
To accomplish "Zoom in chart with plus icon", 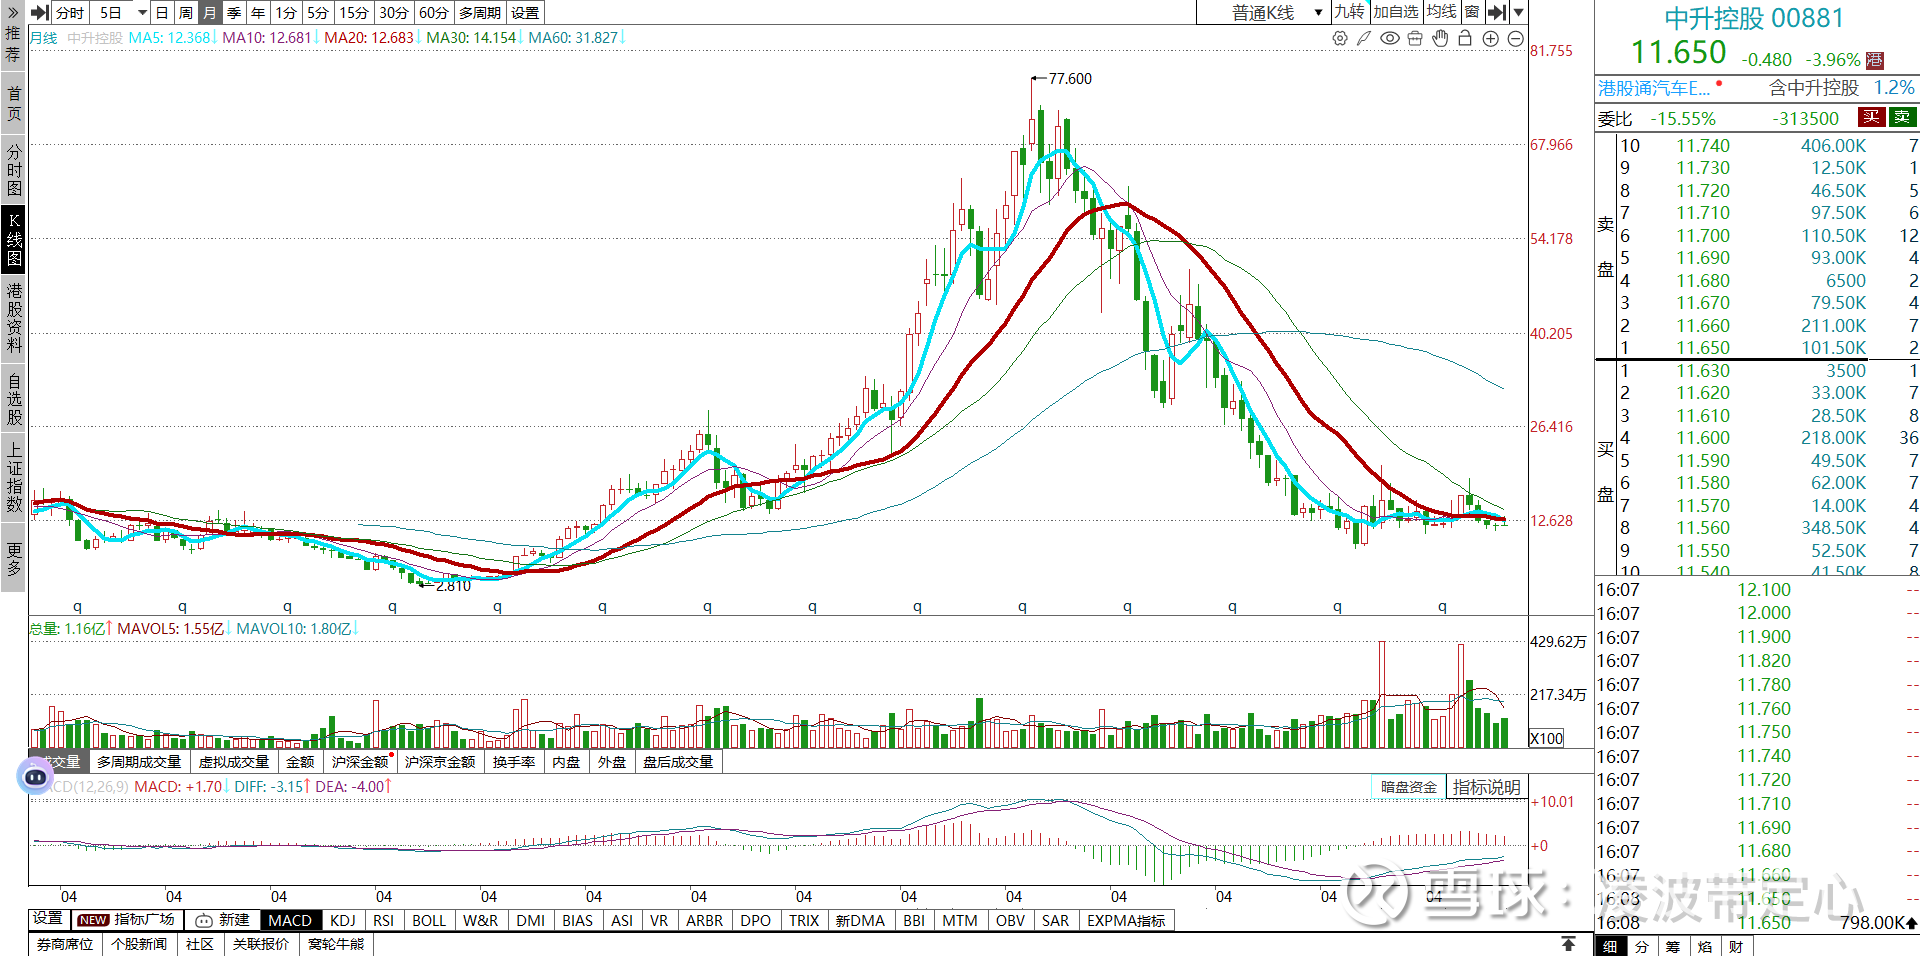I will 1491,38.
